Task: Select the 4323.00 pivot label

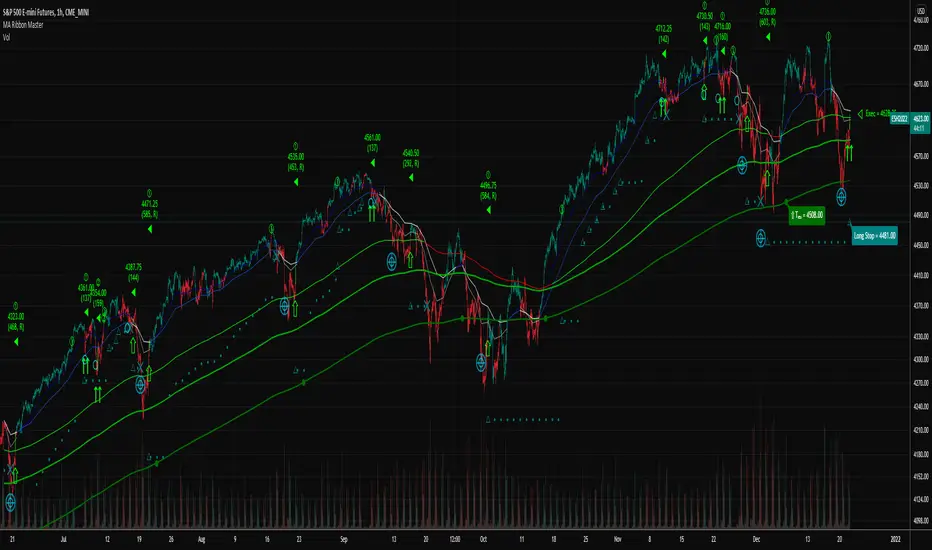Action: [15, 322]
